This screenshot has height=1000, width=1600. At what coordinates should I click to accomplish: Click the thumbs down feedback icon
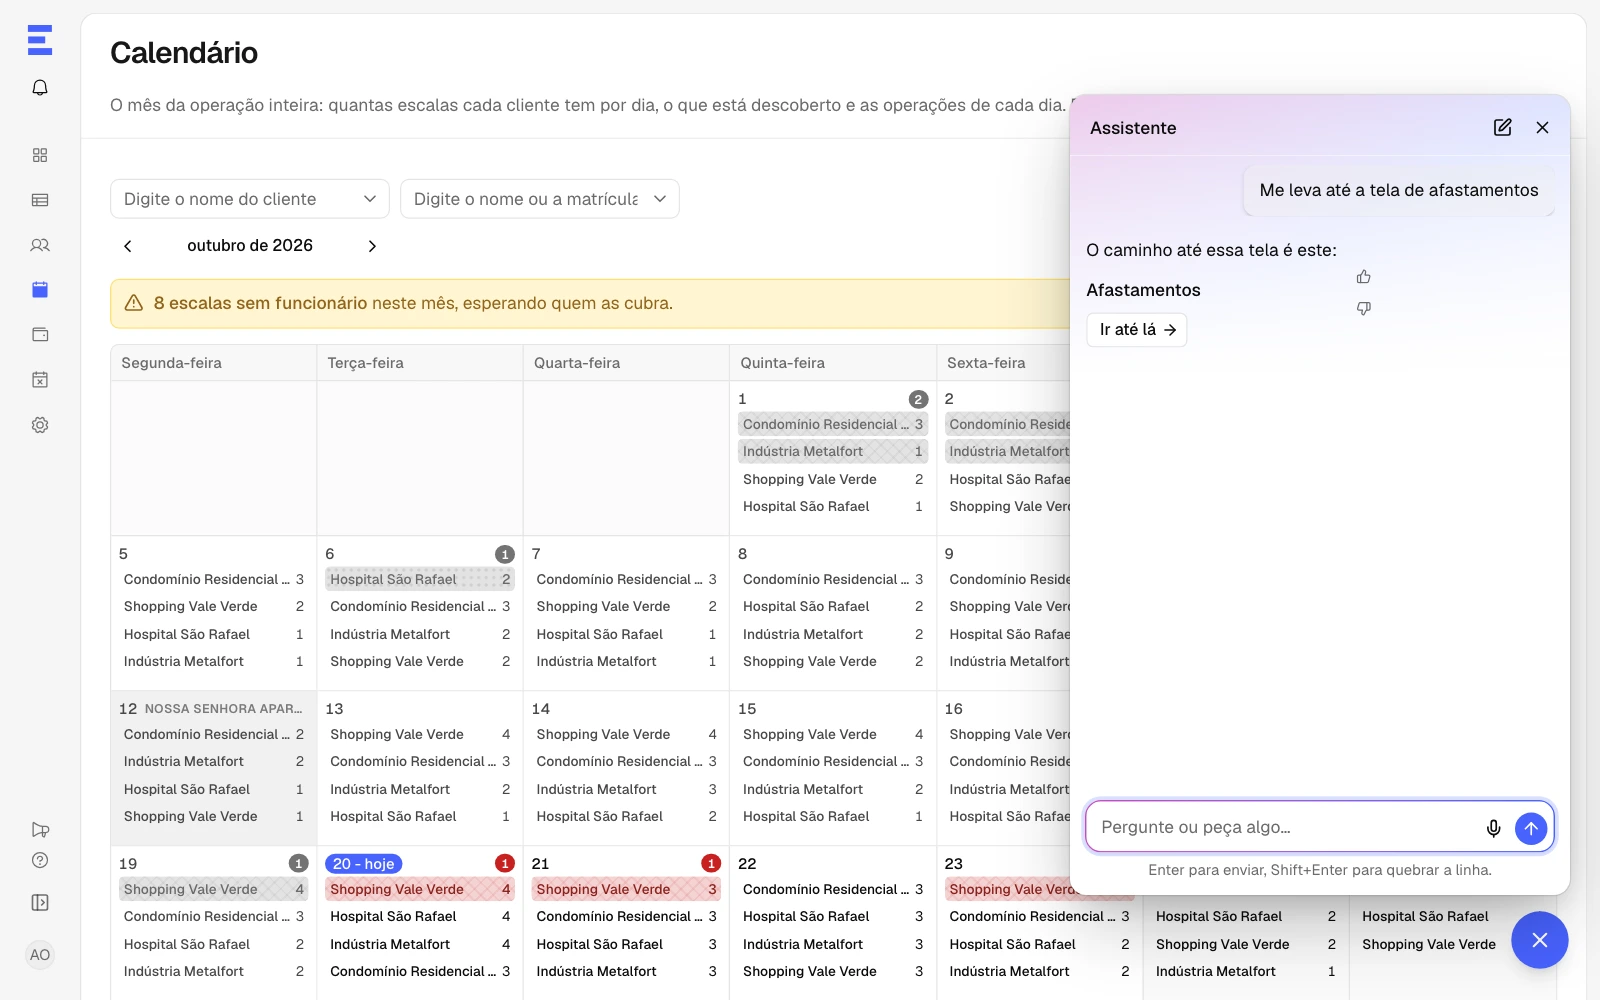pyautogui.click(x=1364, y=309)
